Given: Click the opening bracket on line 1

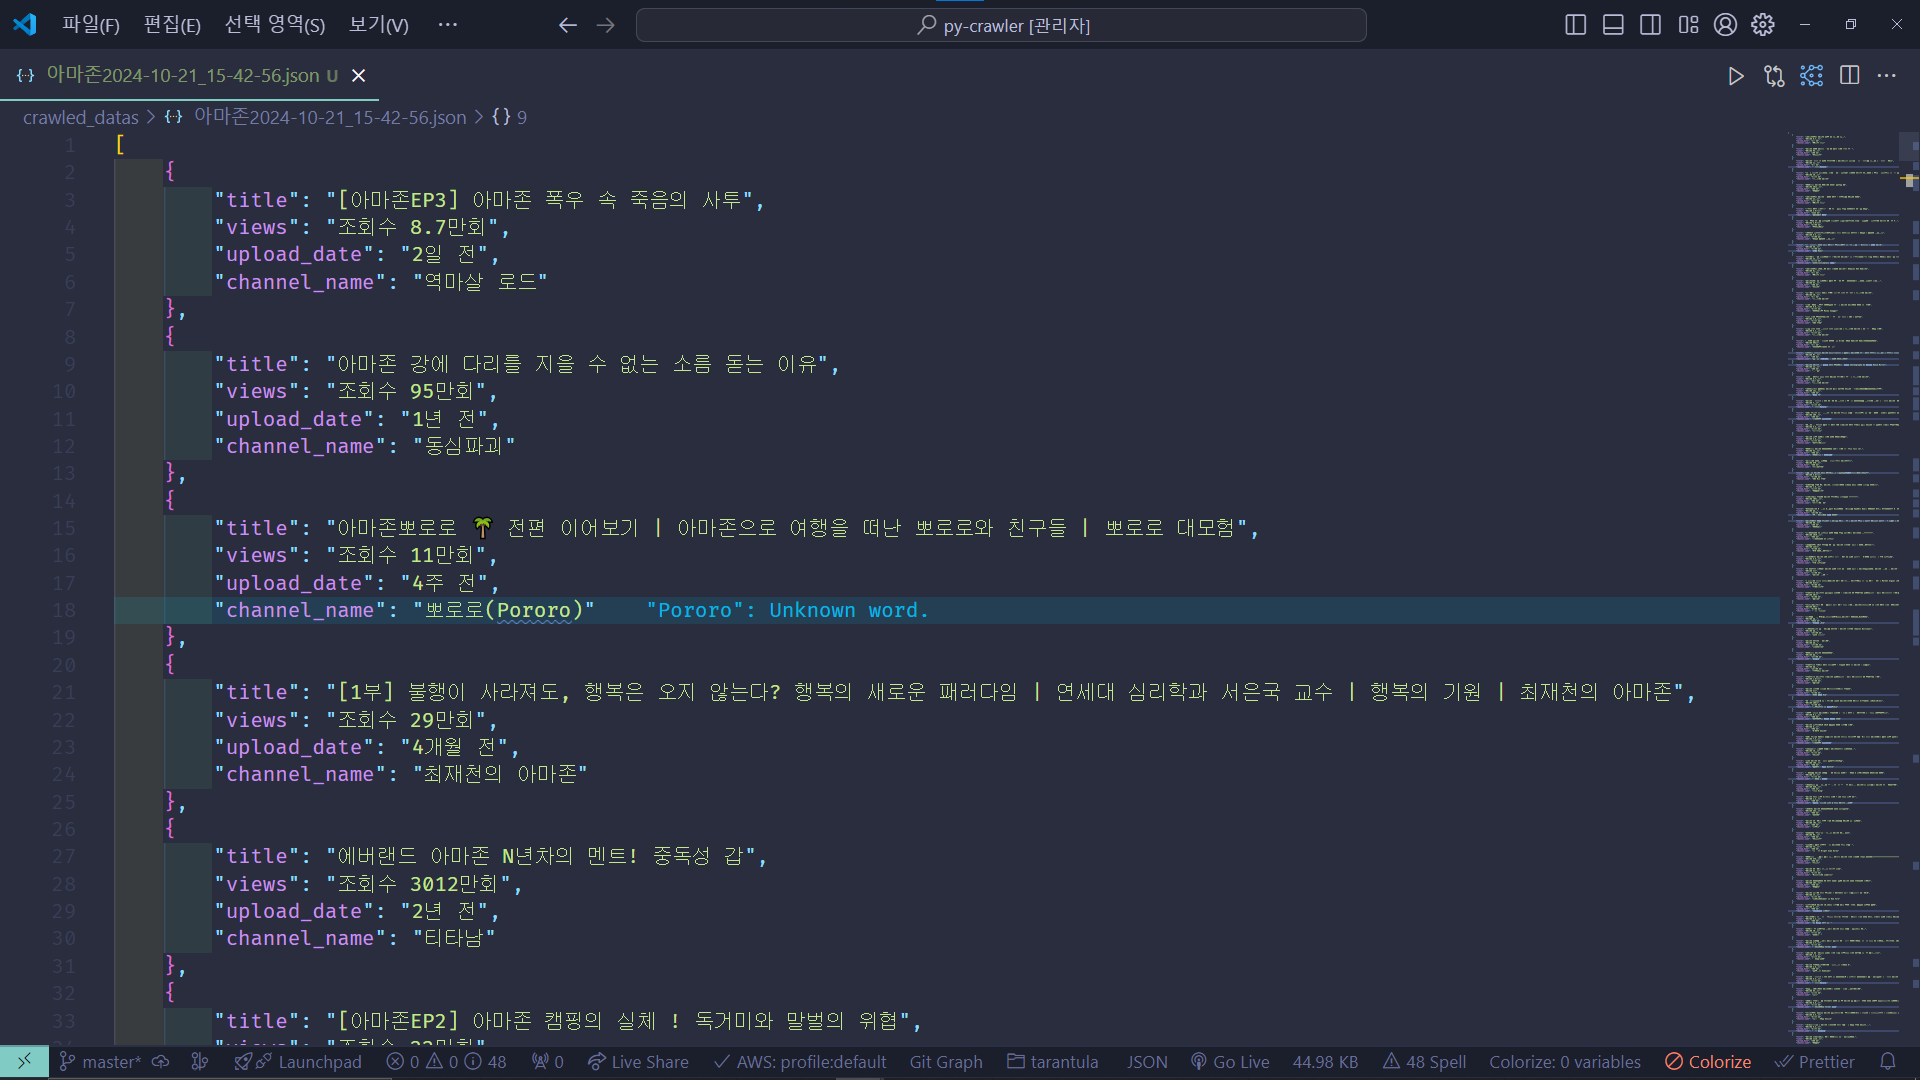Looking at the screenshot, I should tap(120, 145).
